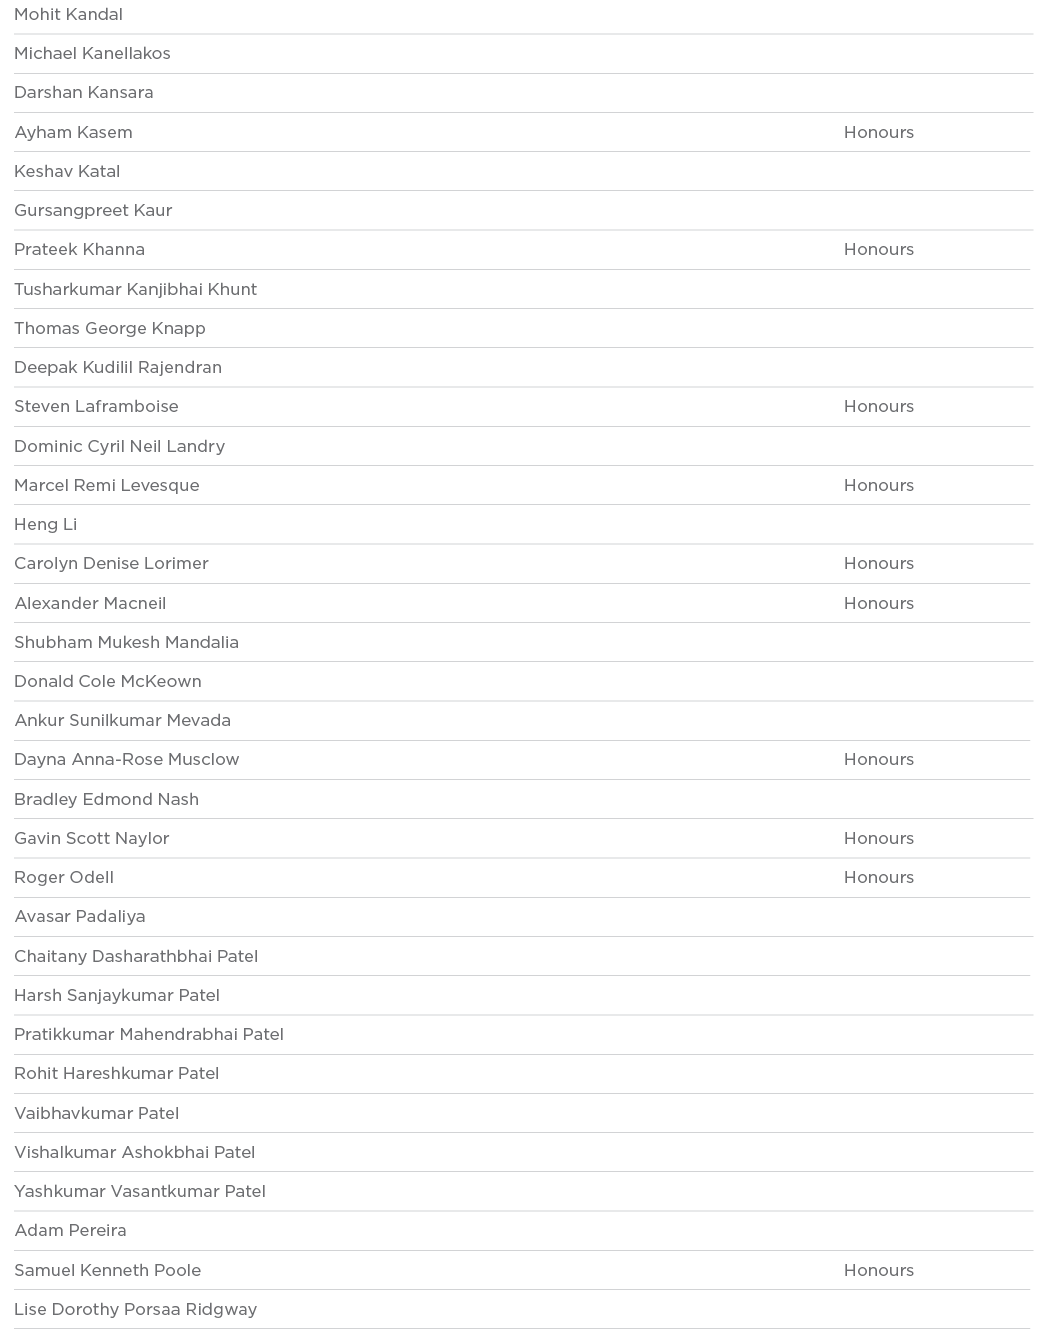Image resolution: width=1037 pixels, height=1343 pixels.
Task: Select Dominic Cyril Neil Landry
Action: coord(119,447)
